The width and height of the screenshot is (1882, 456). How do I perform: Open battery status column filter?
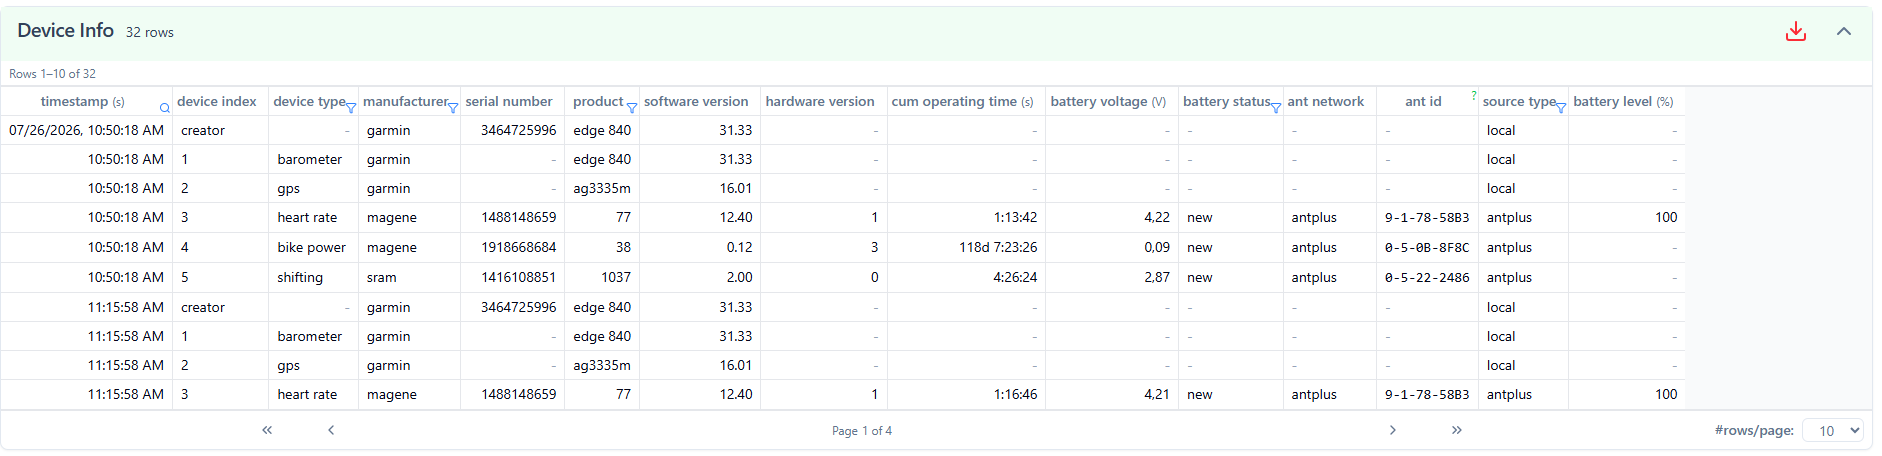[1276, 108]
